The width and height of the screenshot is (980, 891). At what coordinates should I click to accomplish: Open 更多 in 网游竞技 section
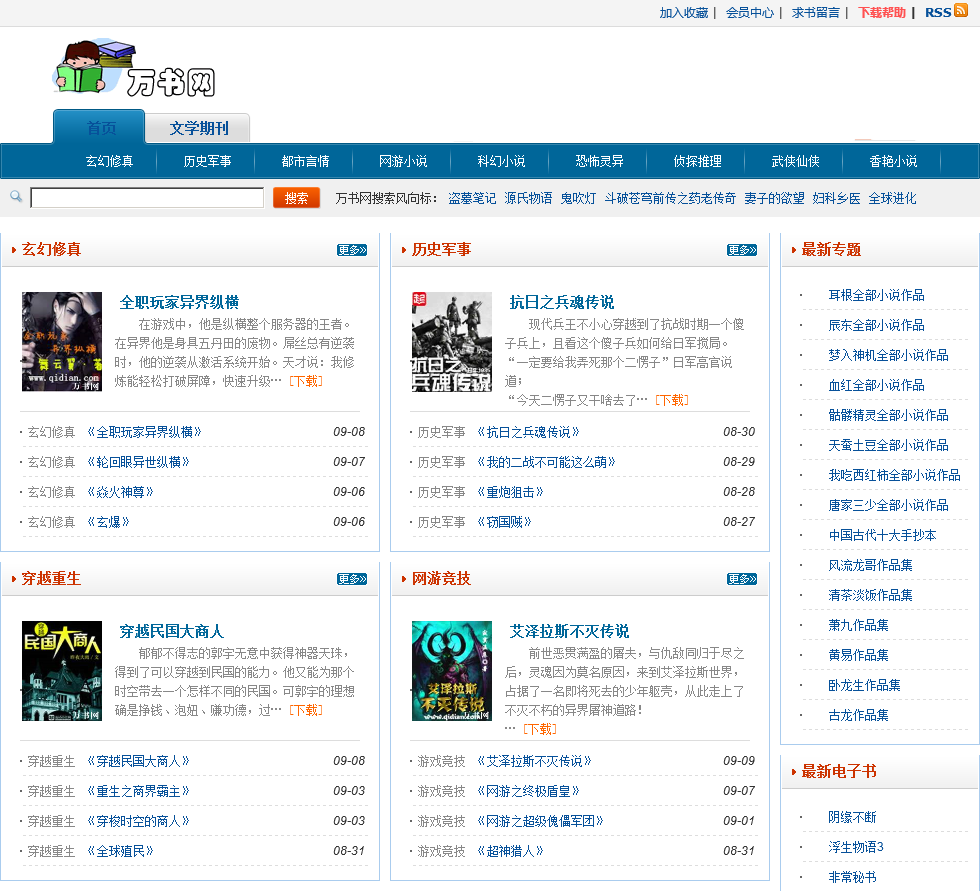(742, 579)
